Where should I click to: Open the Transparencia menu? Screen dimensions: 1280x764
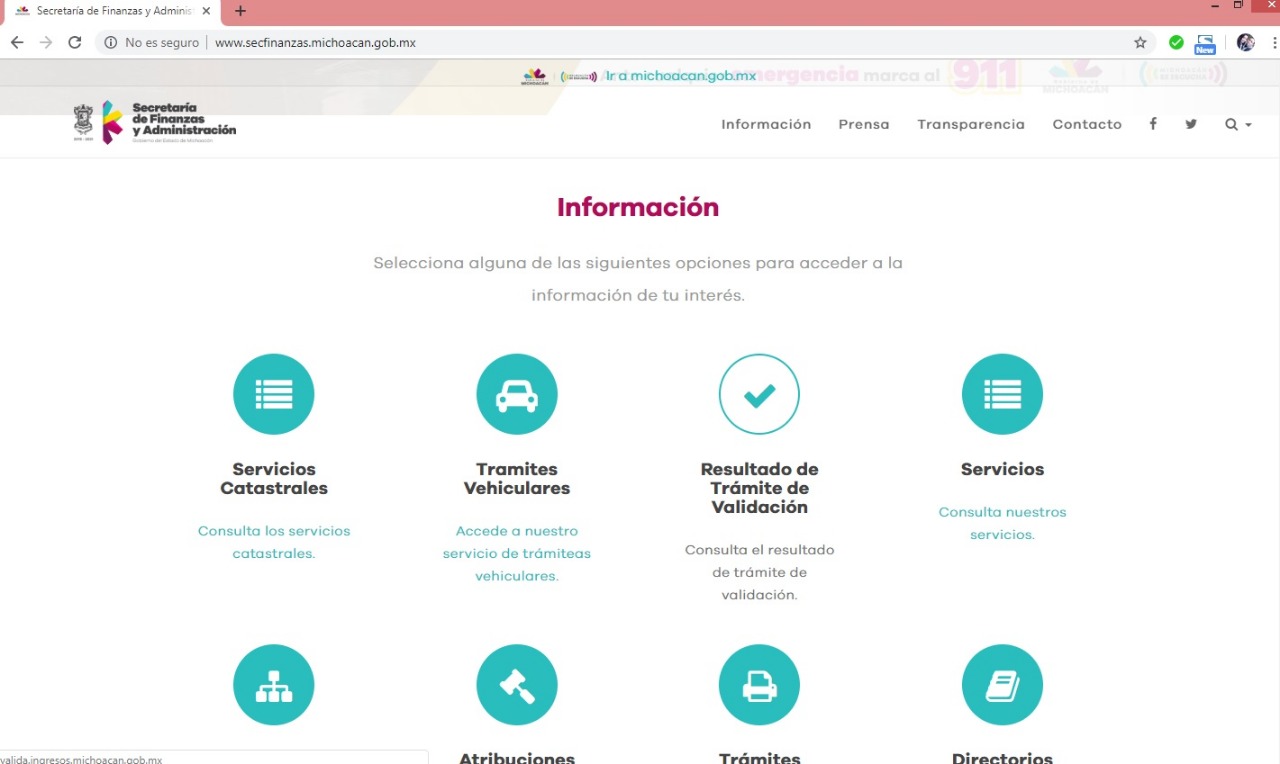click(970, 124)
